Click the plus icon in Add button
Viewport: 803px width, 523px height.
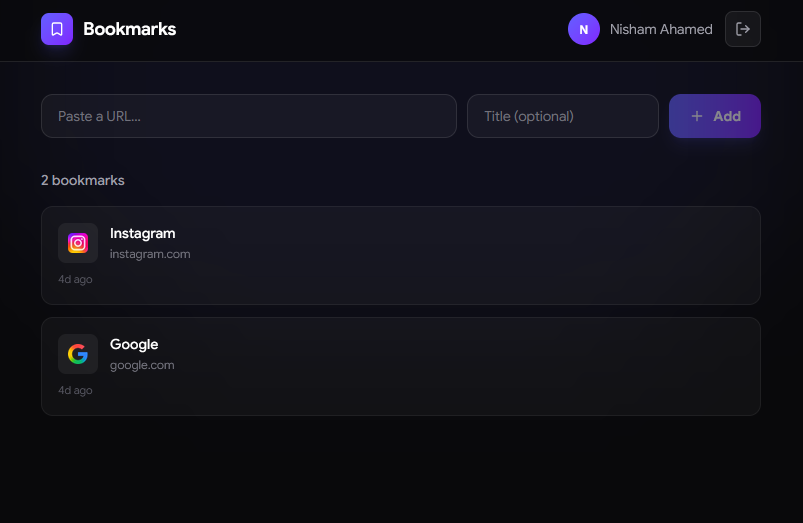(697, 116)
